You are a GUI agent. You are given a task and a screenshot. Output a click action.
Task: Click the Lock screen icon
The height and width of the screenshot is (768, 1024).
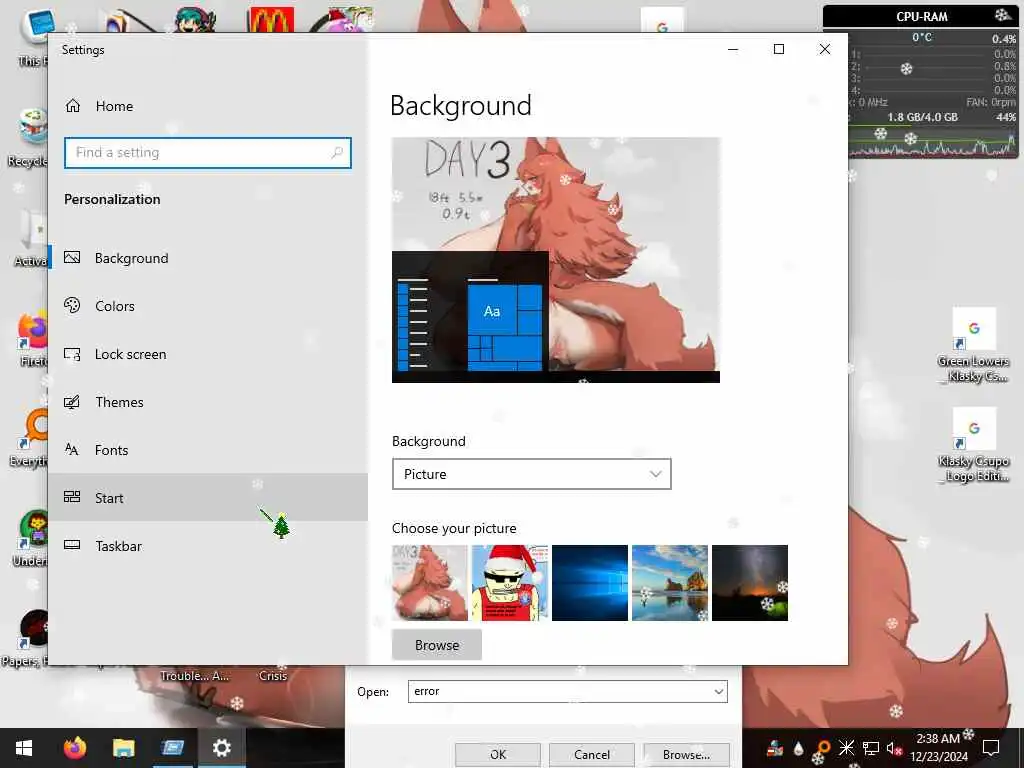72,353
